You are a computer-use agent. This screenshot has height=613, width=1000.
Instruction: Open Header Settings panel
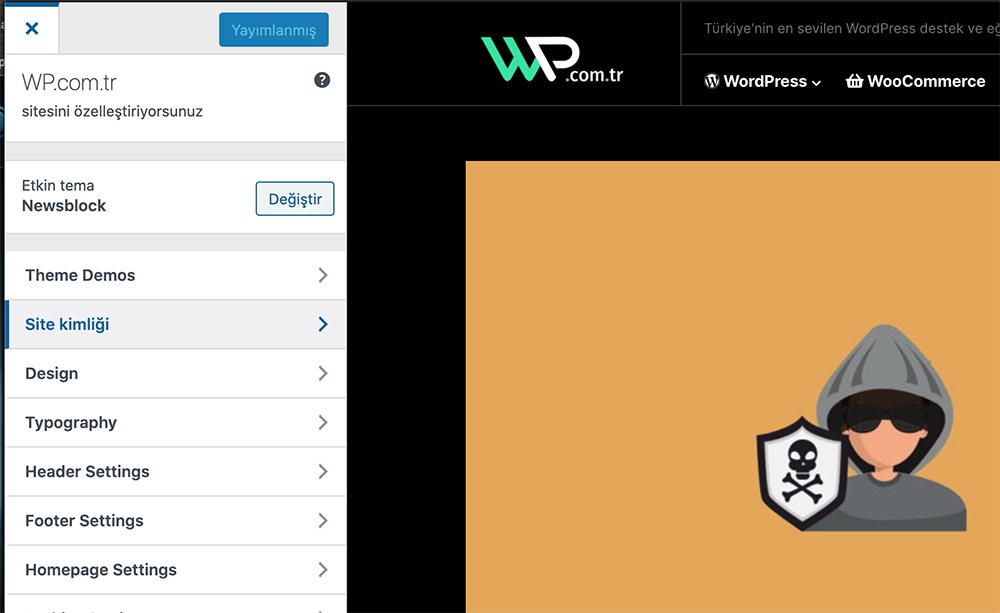click(176, 471)
